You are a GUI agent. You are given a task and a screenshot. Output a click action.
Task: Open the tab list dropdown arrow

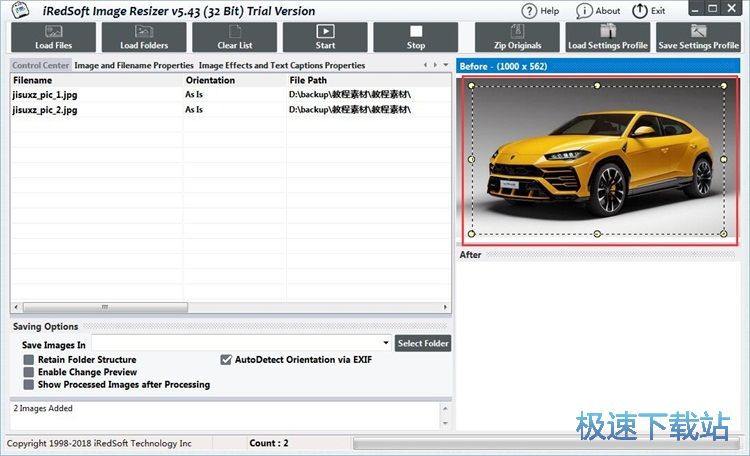446,65
